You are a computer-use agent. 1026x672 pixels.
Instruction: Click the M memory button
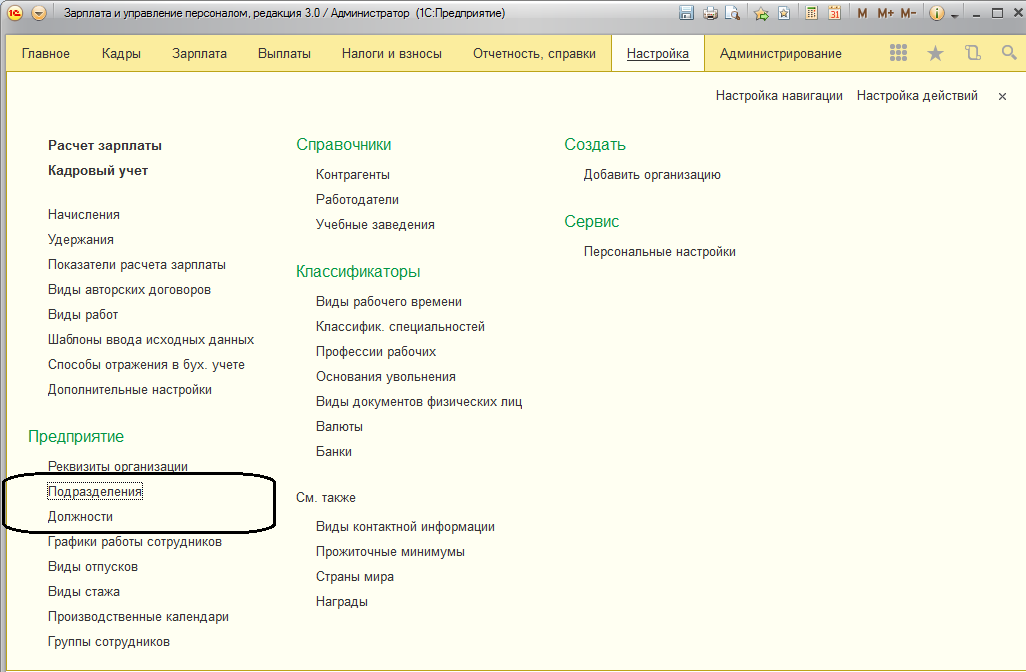(x=862, y=13)
